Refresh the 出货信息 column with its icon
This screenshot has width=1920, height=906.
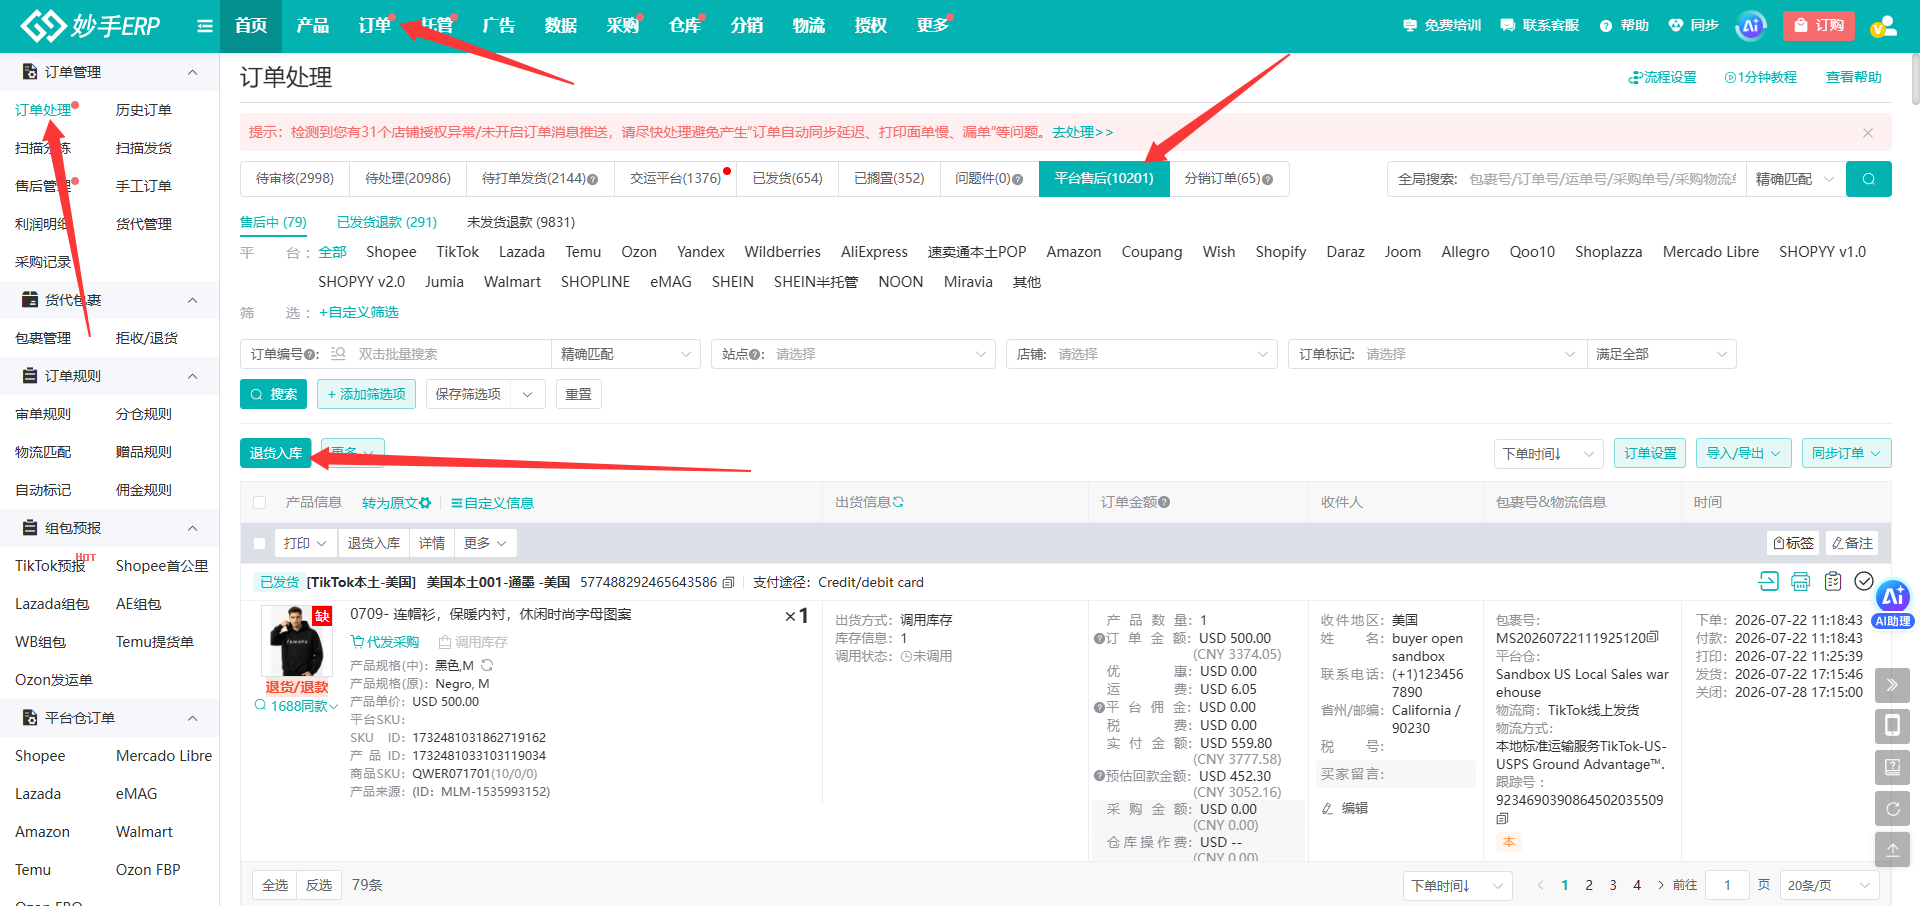[898, 502]
